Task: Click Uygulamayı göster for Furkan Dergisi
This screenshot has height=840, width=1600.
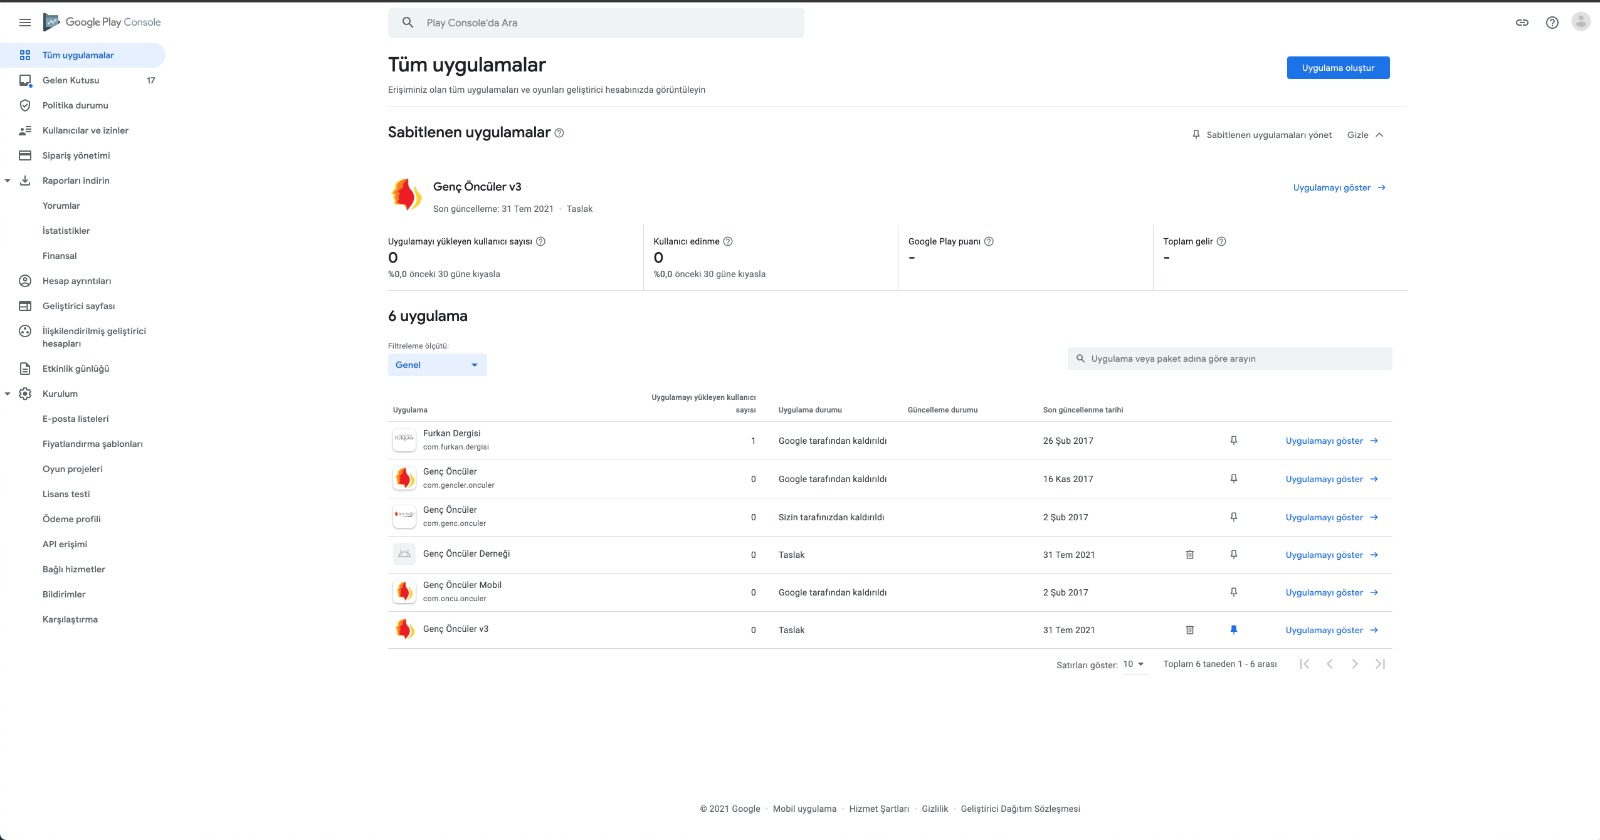Action: tap(1332, 441)
